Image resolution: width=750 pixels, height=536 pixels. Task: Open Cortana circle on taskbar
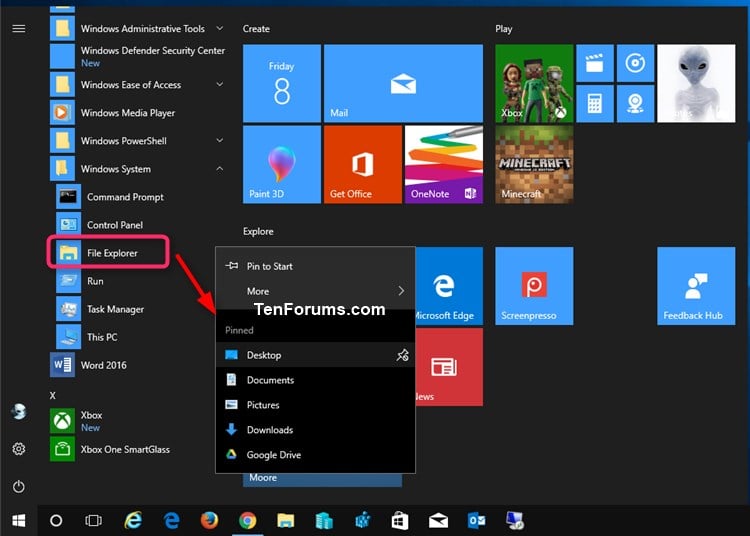coord(56,520)
